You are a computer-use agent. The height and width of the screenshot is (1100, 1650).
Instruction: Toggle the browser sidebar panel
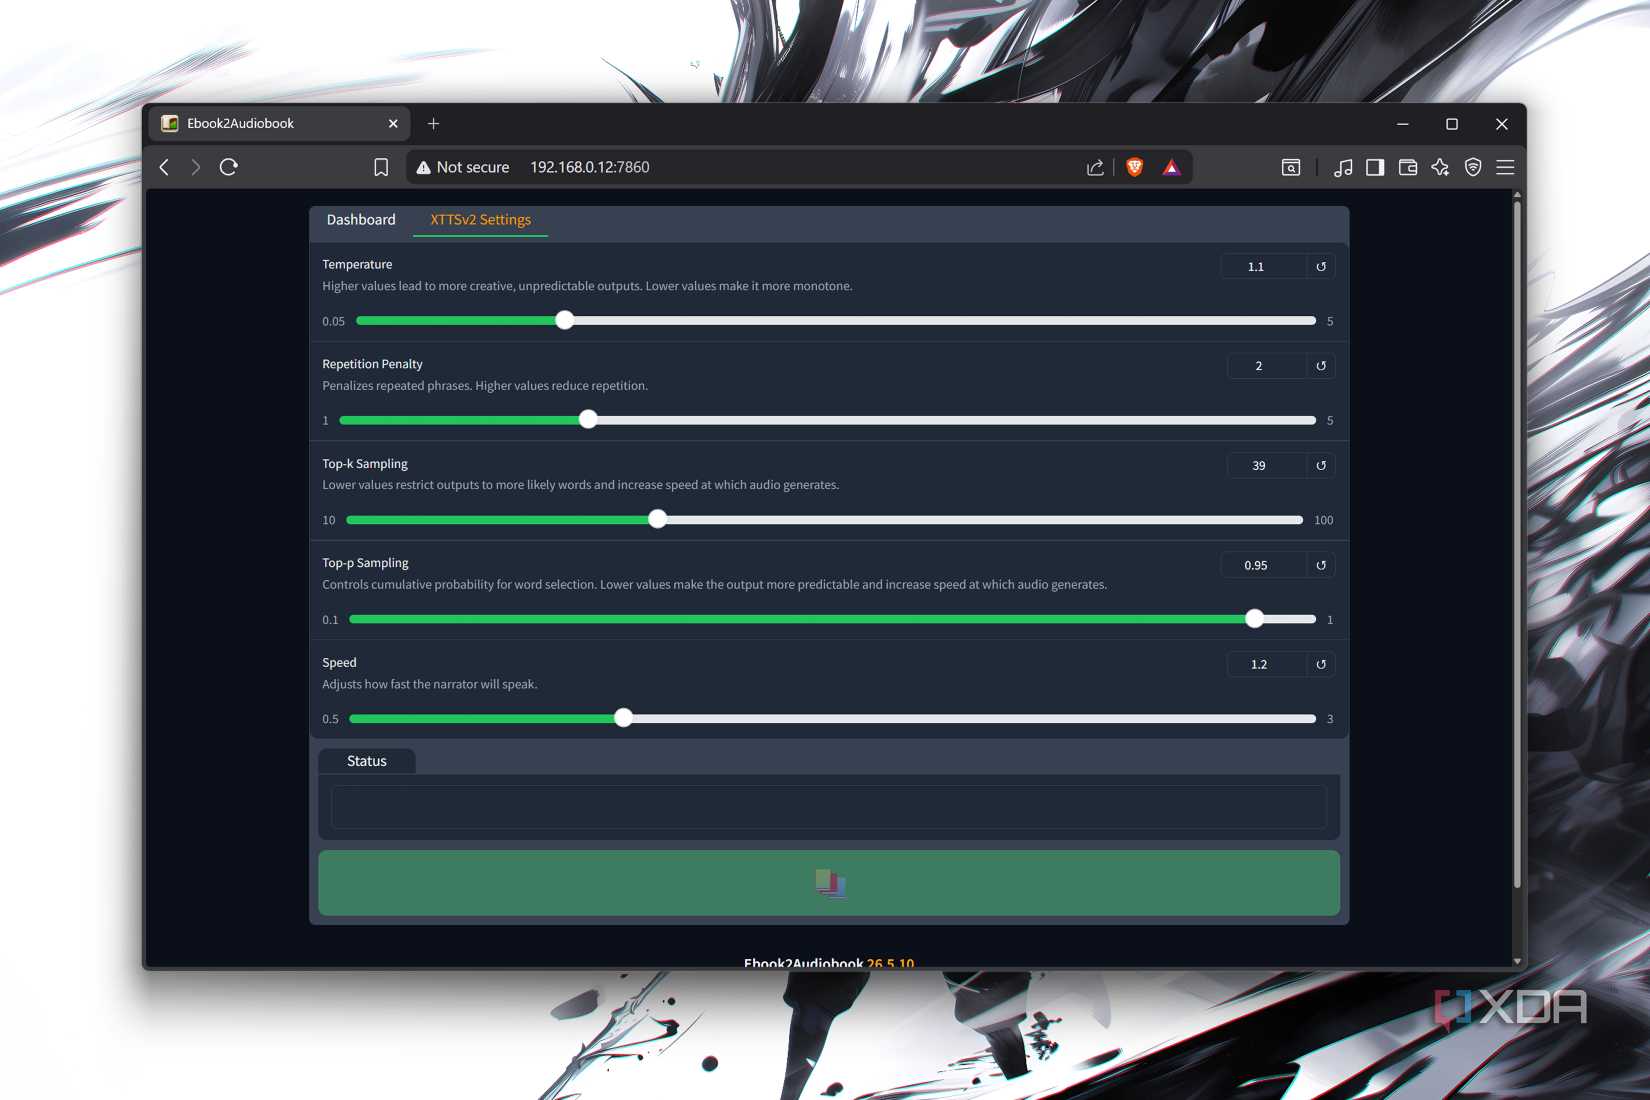pyautogui.click(x=1375, y=167)
